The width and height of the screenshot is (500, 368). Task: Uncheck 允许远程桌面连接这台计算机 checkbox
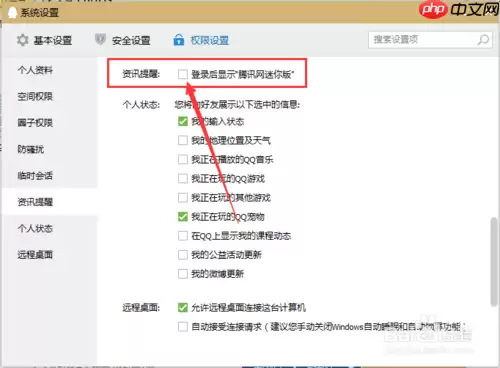183,307
